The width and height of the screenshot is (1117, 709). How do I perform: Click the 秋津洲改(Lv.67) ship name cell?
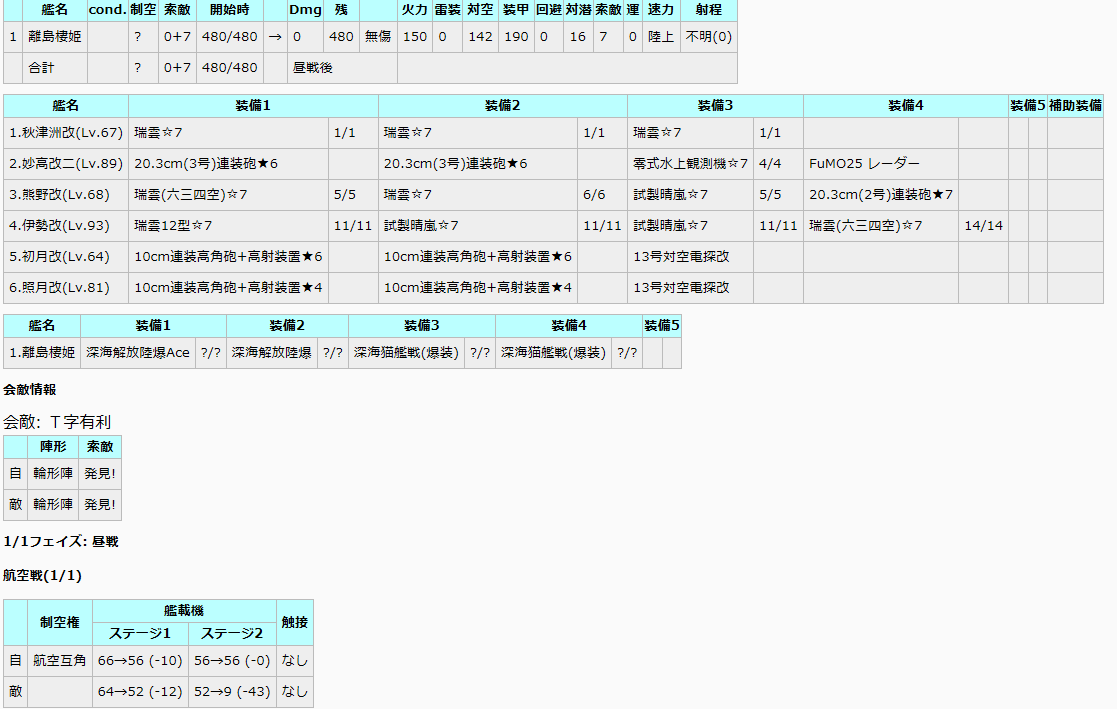66,133
